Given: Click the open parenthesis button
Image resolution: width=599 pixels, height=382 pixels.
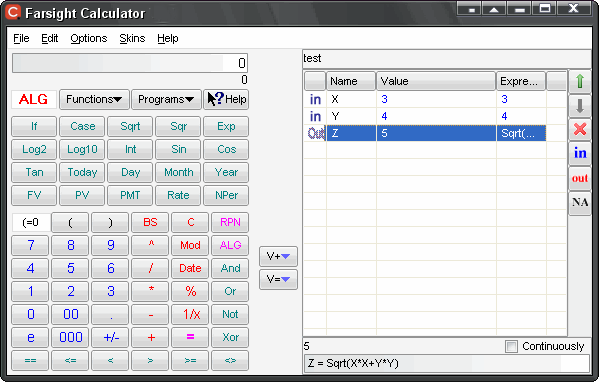Looking at the screenshot, I should pos(70,222).
